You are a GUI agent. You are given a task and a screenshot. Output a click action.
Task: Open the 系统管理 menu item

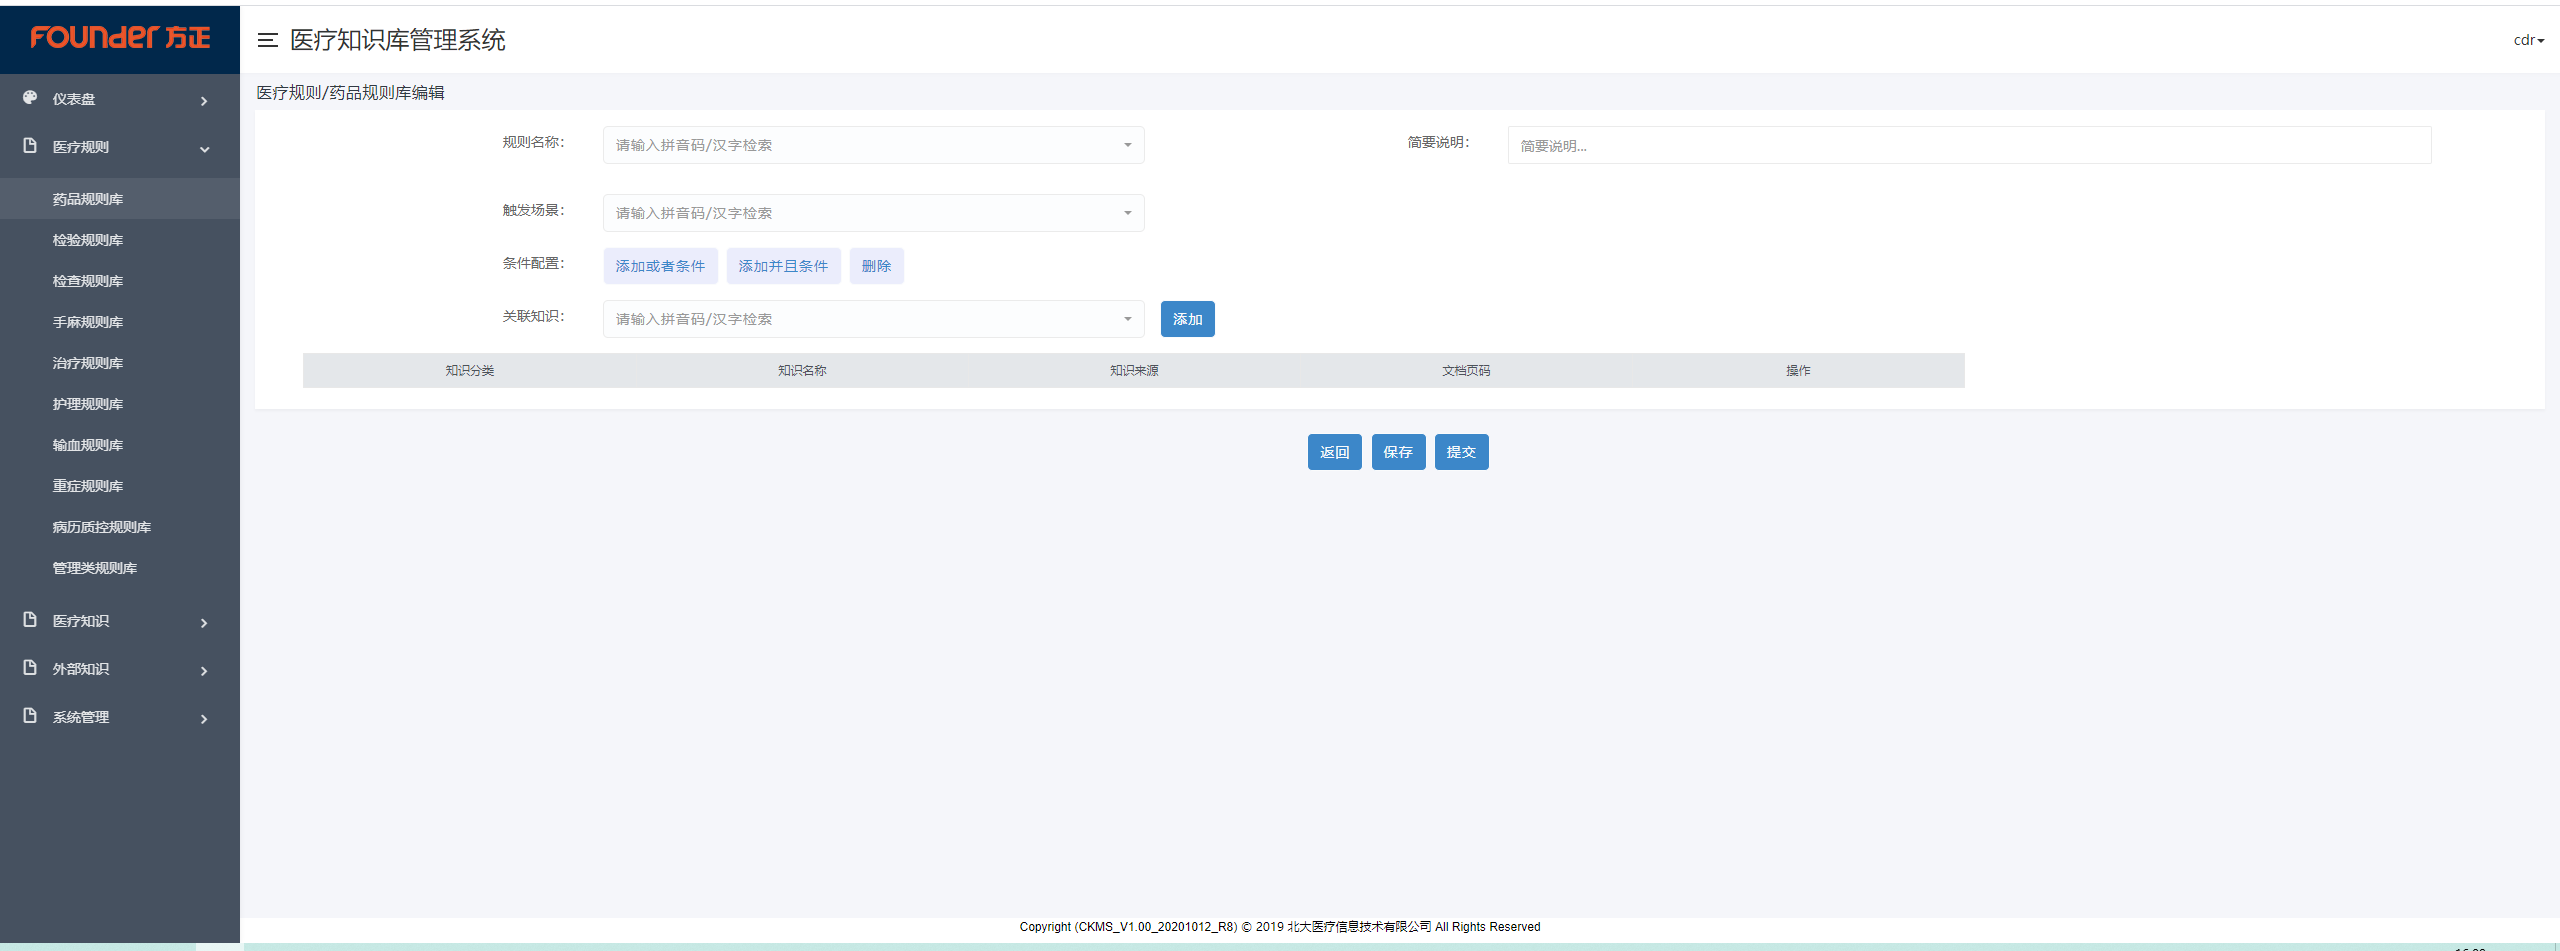(120, 717)
